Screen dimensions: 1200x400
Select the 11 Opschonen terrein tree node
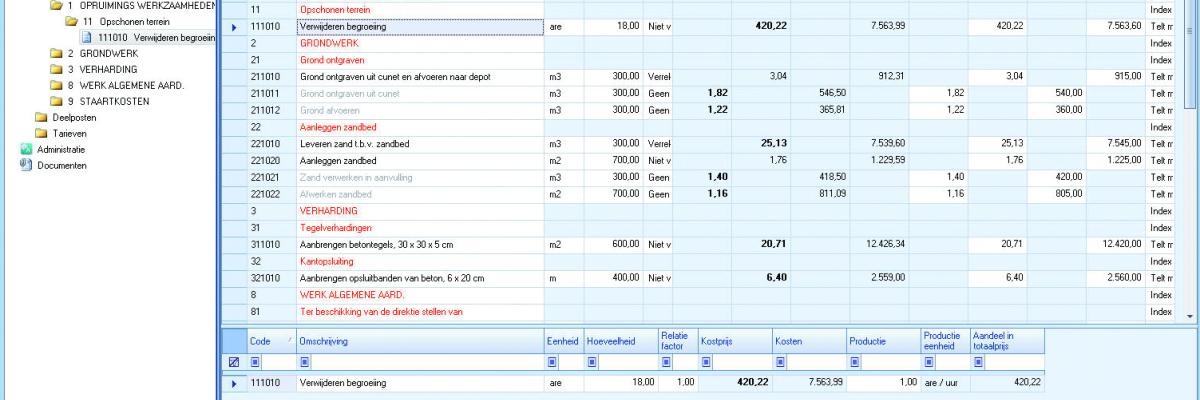(x=123, y=21)
